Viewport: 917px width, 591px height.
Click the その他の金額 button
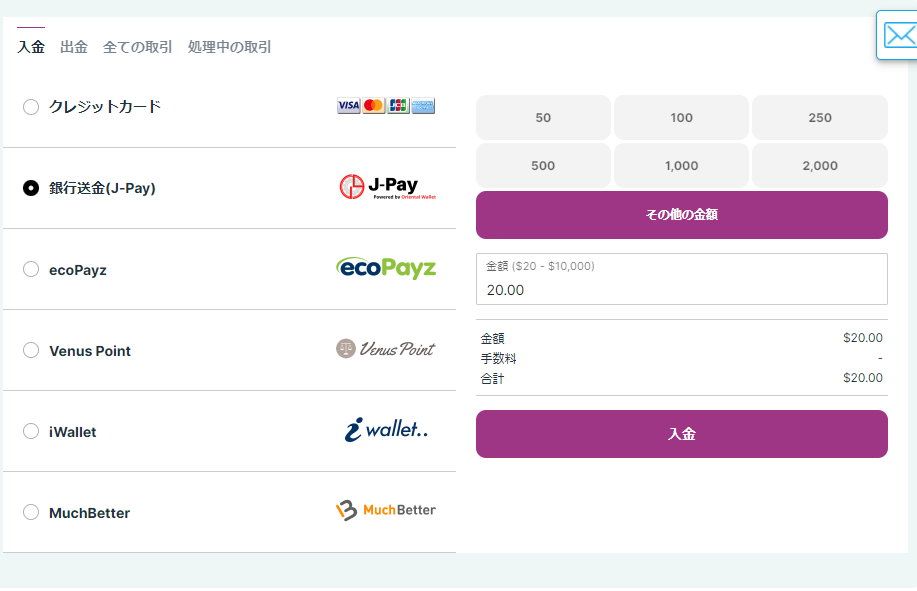(681, 215)
